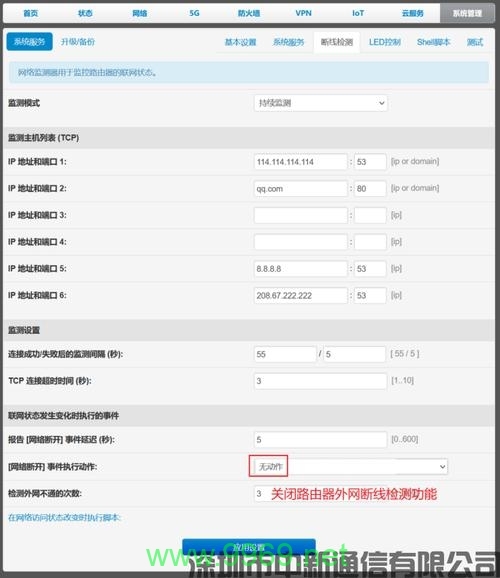Open the 升级/备份 section link

[x=78, y=42]
